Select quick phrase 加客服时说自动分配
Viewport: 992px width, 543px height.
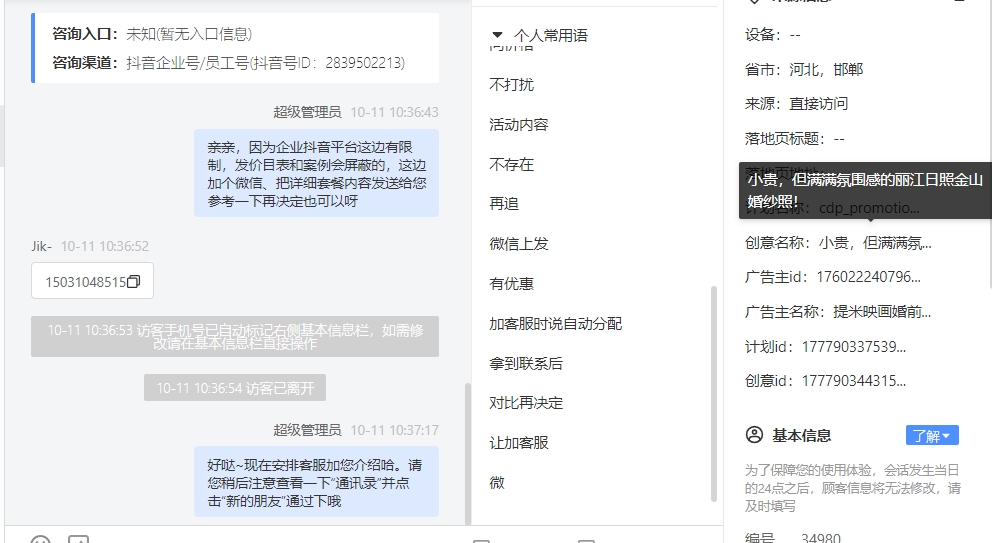(x=555, y=323)
